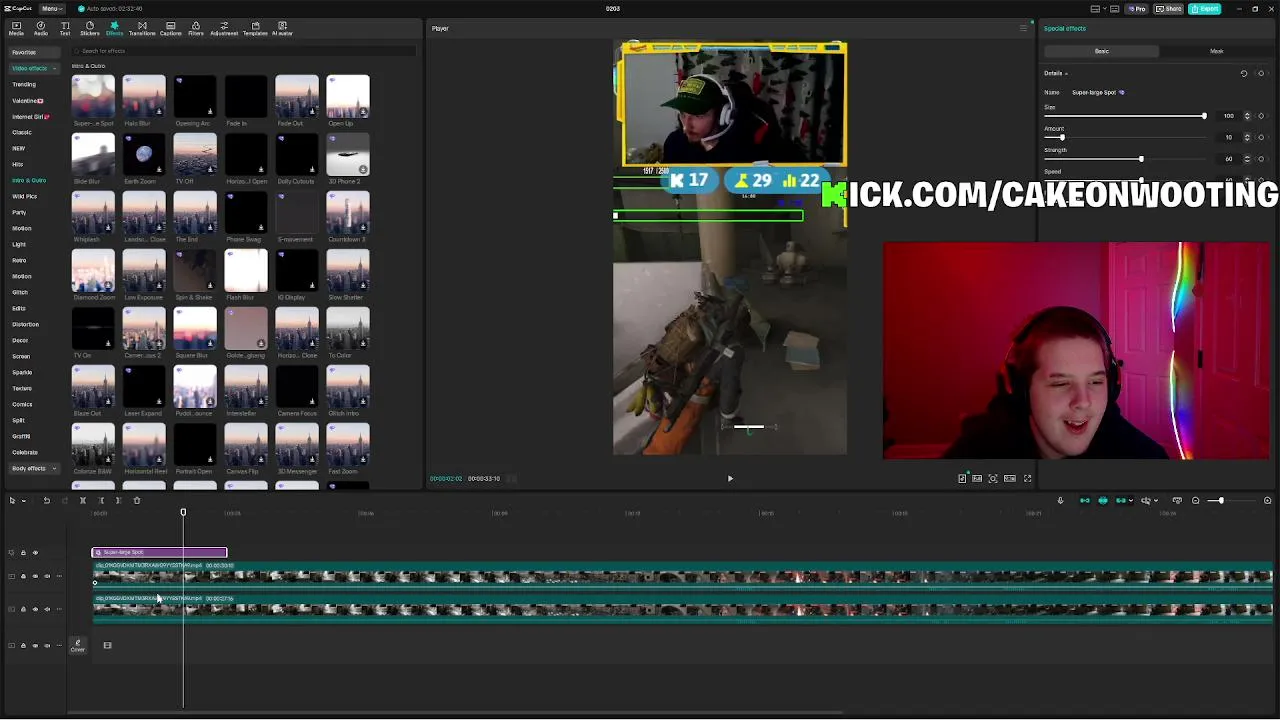Collapse the Details section arrow
Viewport: 1280px width, 720px height.
(x=1066, y=73)
